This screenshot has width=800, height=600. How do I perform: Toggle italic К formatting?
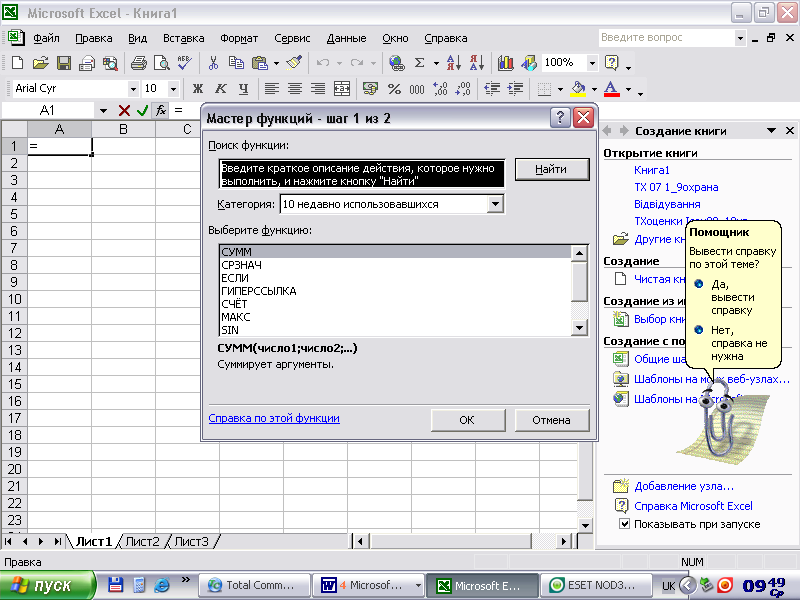(220, 89)
